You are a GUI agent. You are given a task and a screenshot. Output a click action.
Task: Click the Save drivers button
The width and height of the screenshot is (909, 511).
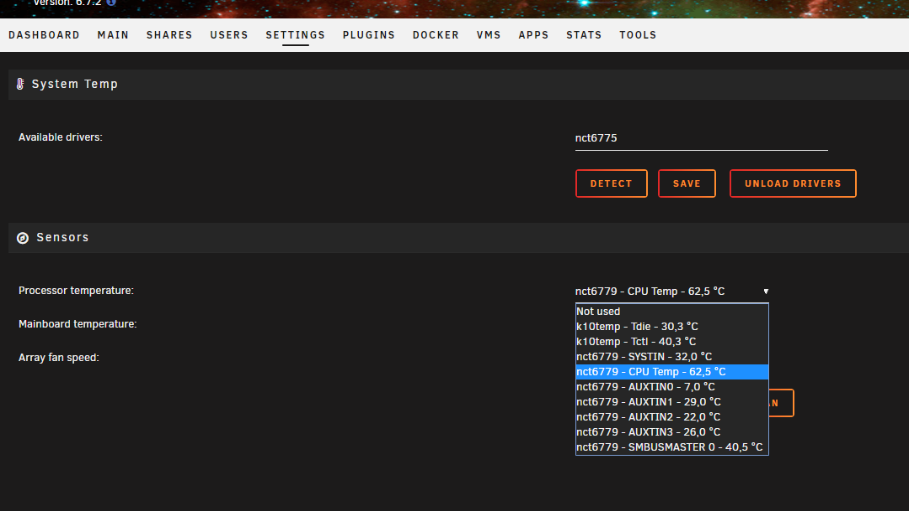pyautogui.click(x=686, y=183)
